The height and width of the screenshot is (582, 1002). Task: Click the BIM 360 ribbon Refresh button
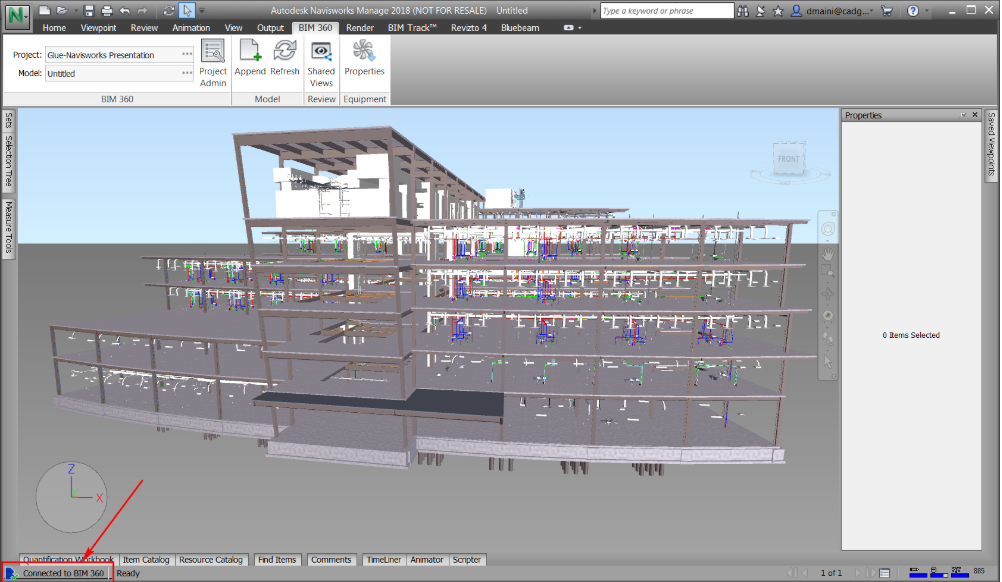coord(285,57)
